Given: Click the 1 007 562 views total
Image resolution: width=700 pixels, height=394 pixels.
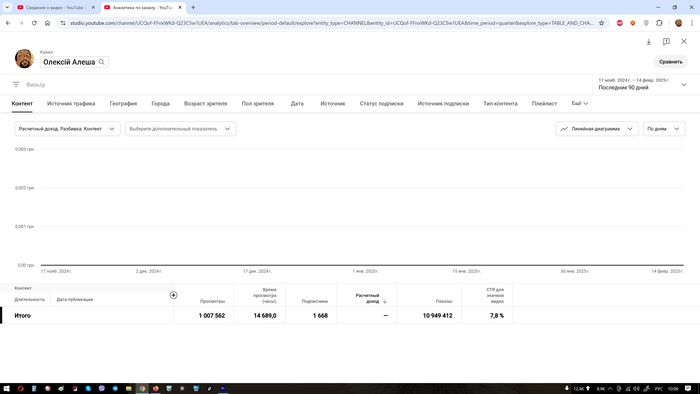Looking at the screenshot, I should [x=212, y=315].
